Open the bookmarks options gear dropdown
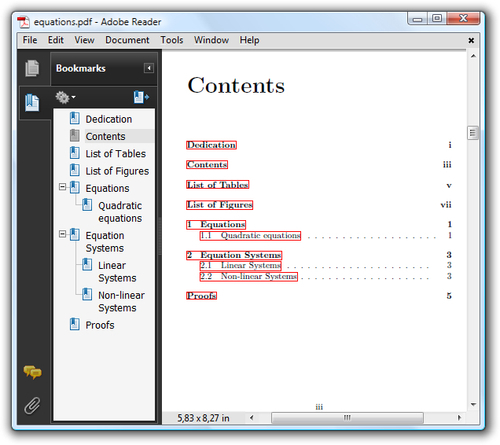The image size is (500, 445). coord(65,97)
